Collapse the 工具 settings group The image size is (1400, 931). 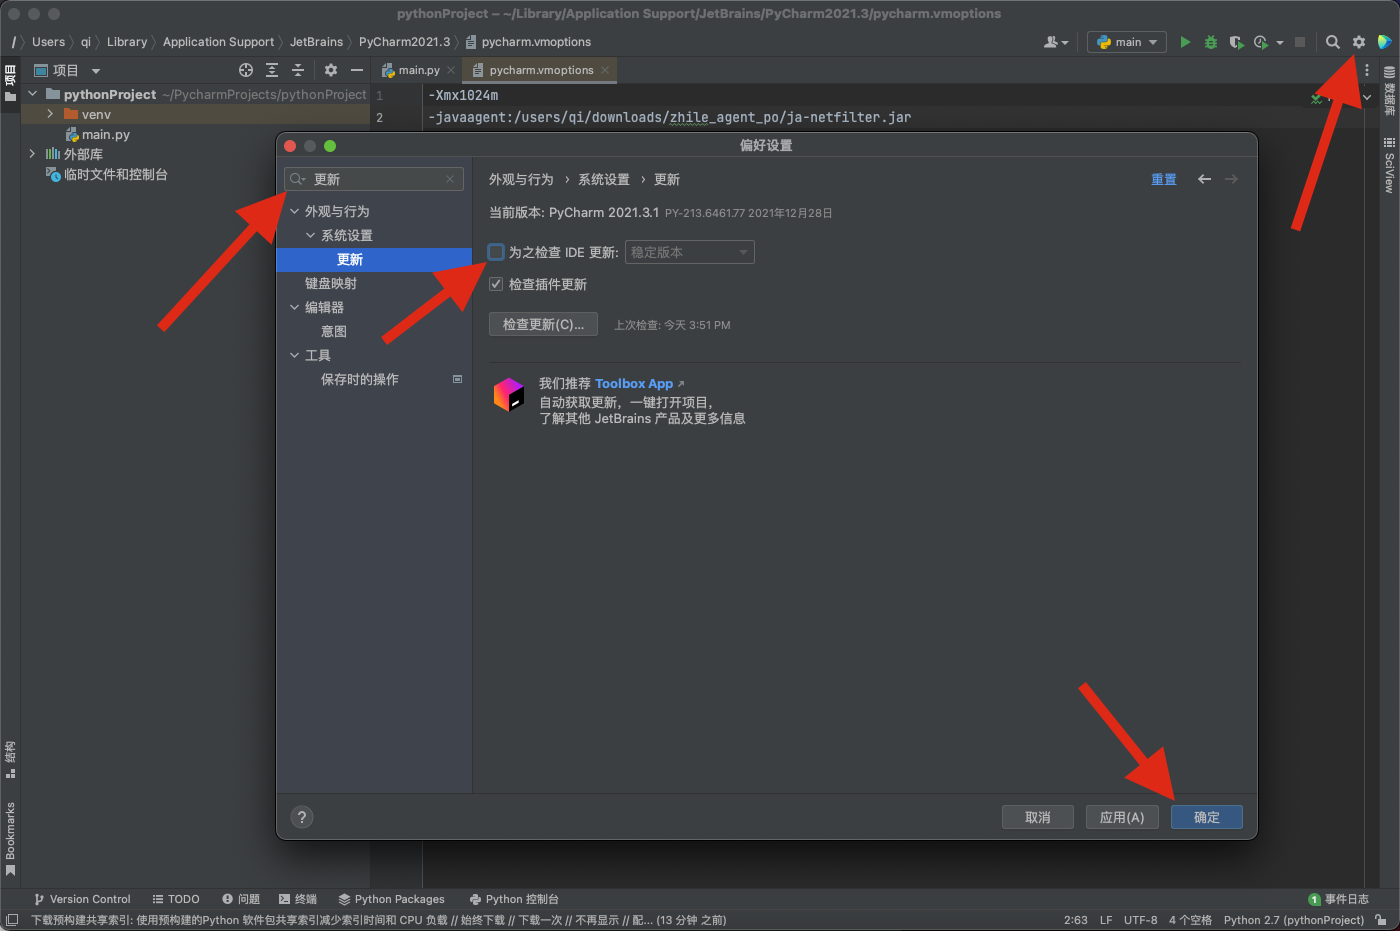pyautogui.click(x=295, y=355)
